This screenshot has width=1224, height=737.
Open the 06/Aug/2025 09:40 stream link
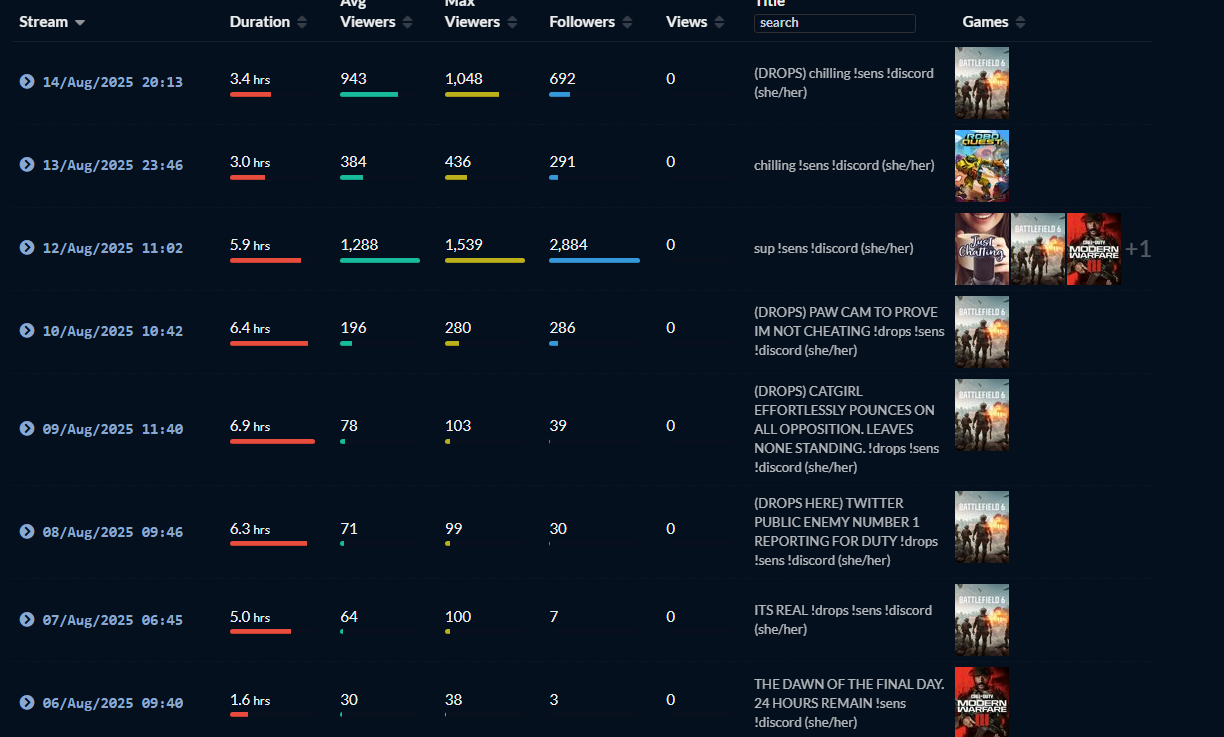pyautogui.click(x=112, y=703)
